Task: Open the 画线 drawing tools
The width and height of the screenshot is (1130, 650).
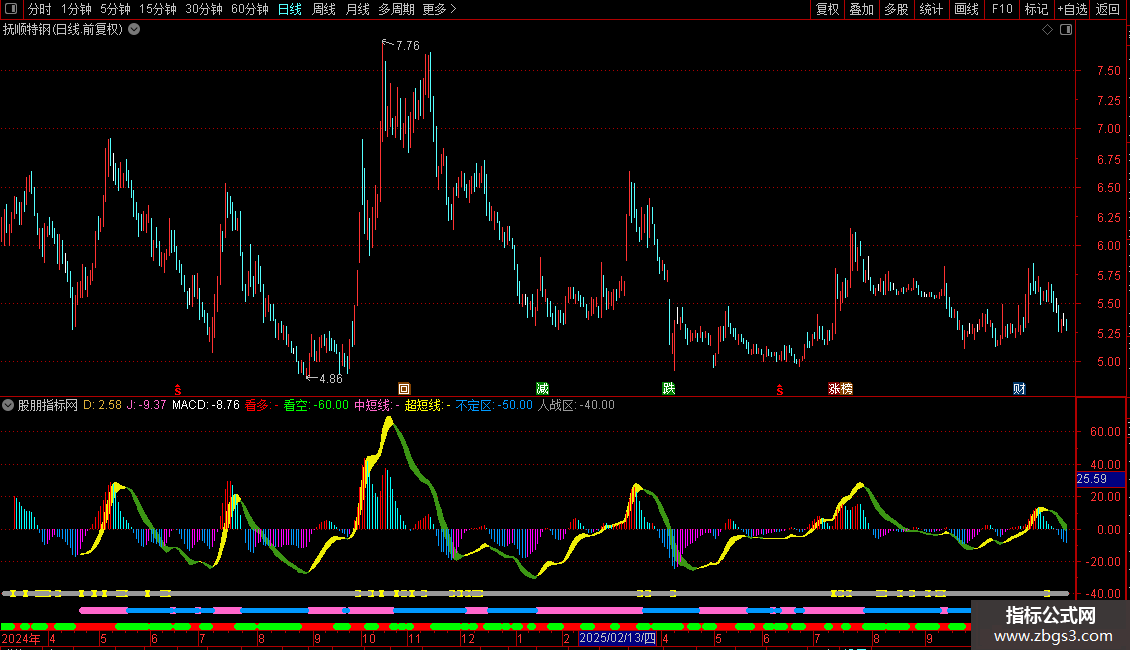Action: tap(966, 9)
